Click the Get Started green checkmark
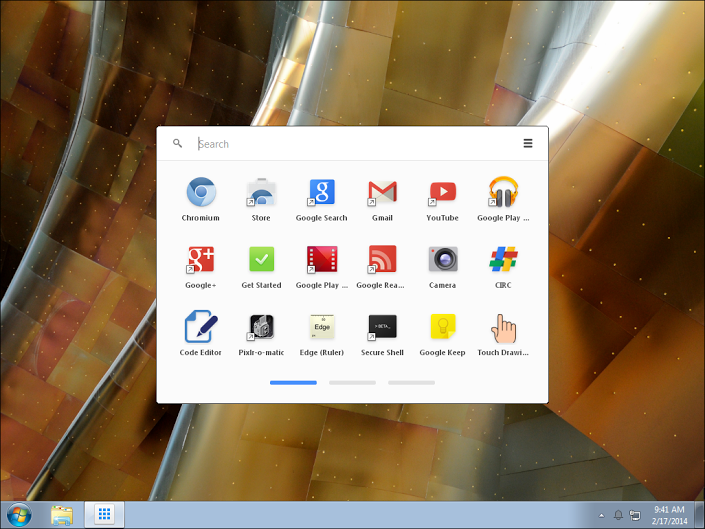This screenshot has width=705, height=529. (261, 259)
